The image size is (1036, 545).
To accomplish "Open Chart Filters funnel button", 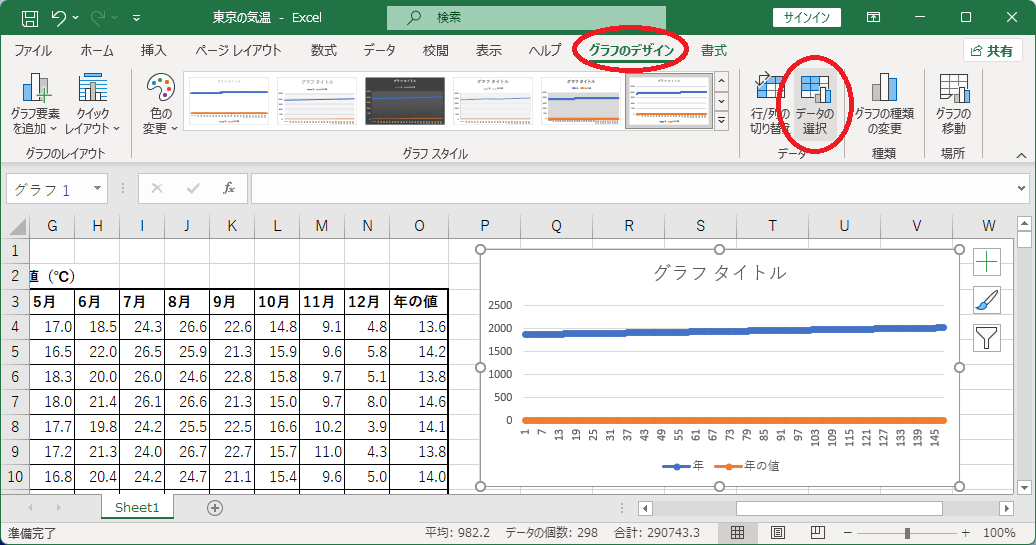I will click(x=986, y=338).
